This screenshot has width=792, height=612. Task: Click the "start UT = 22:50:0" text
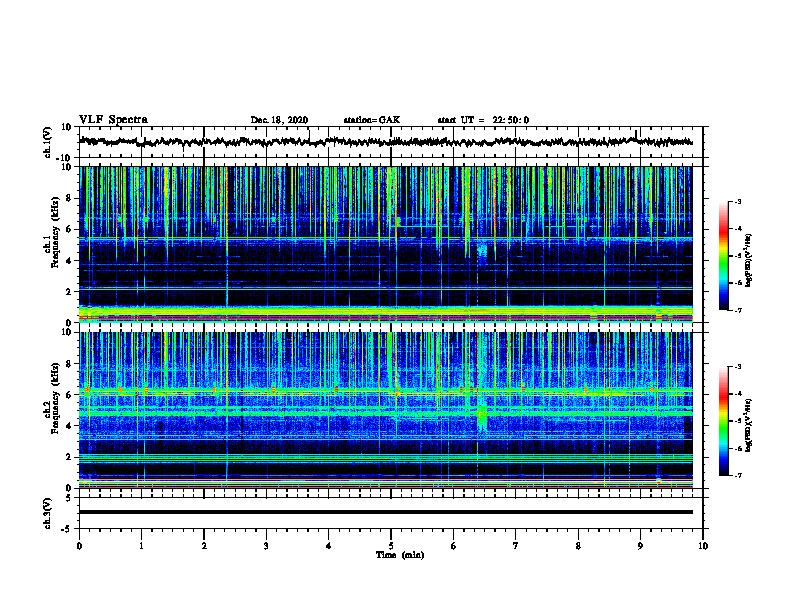coord(483,120)
